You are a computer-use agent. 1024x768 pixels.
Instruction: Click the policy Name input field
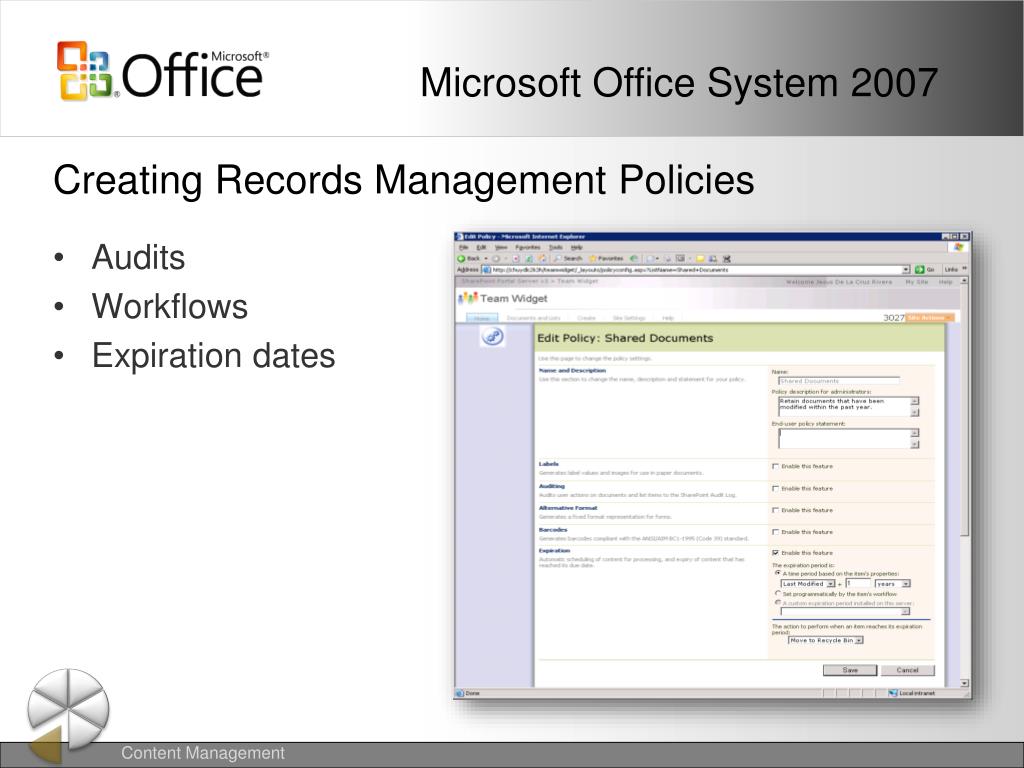839,381
